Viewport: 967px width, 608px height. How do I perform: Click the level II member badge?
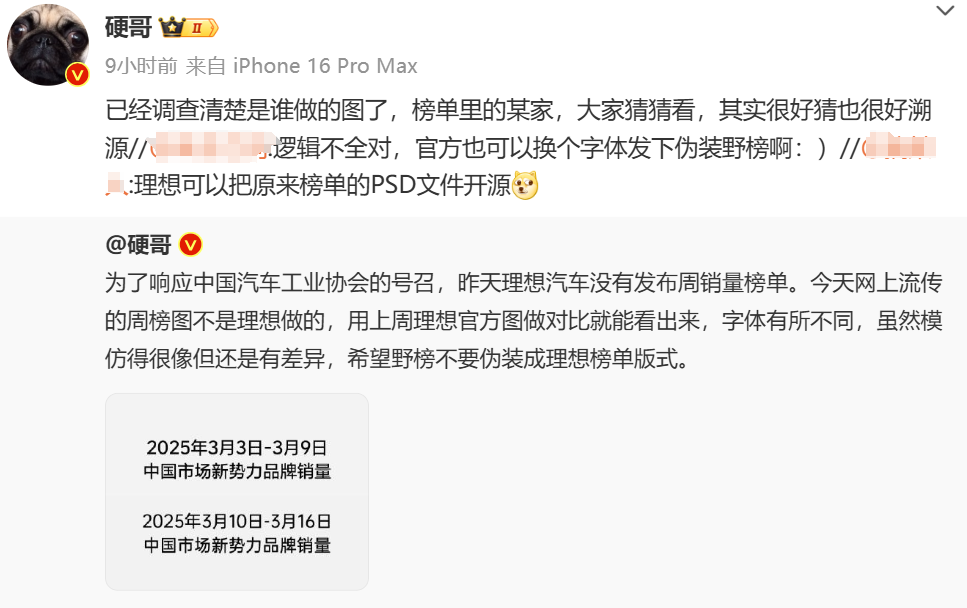point(201,28)
